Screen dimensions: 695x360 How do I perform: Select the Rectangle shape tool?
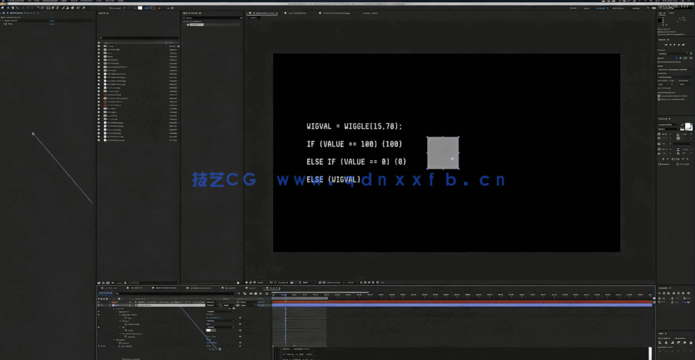(49, 8)
